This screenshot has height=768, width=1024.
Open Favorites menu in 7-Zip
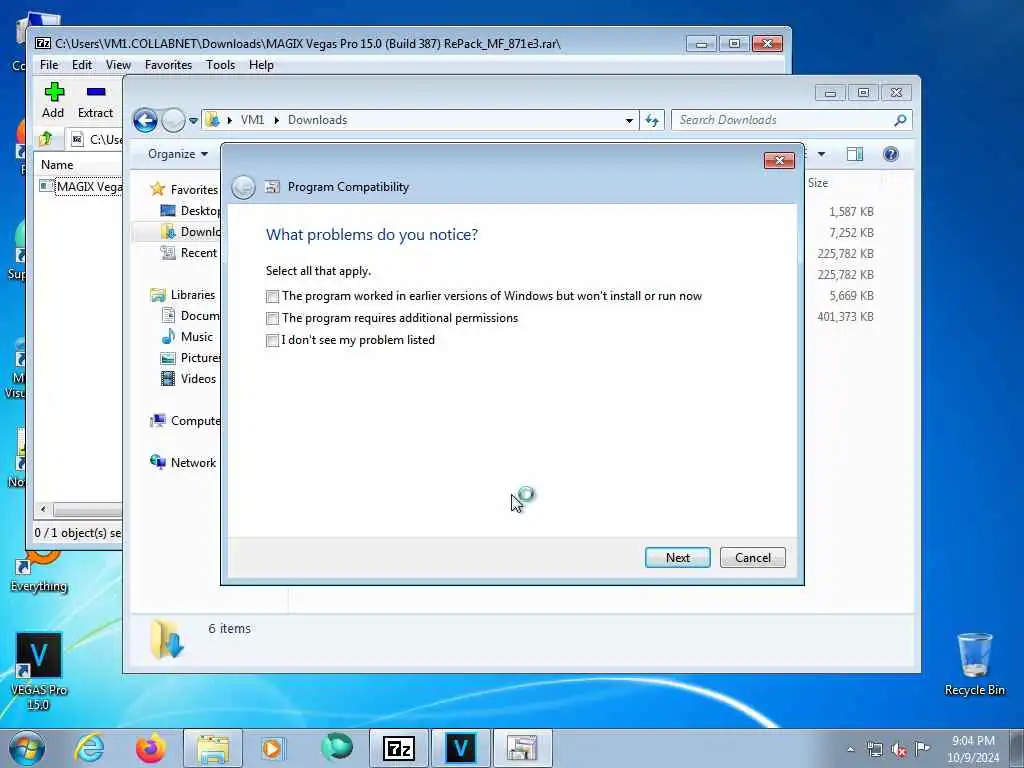tap(168, 65)
